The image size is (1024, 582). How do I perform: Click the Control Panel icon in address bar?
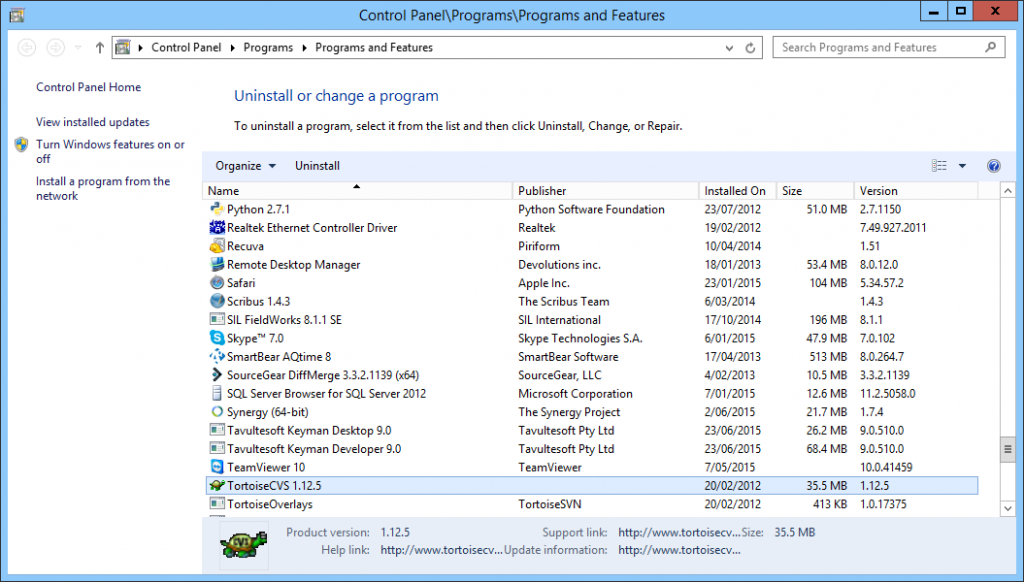coord(122,47)
